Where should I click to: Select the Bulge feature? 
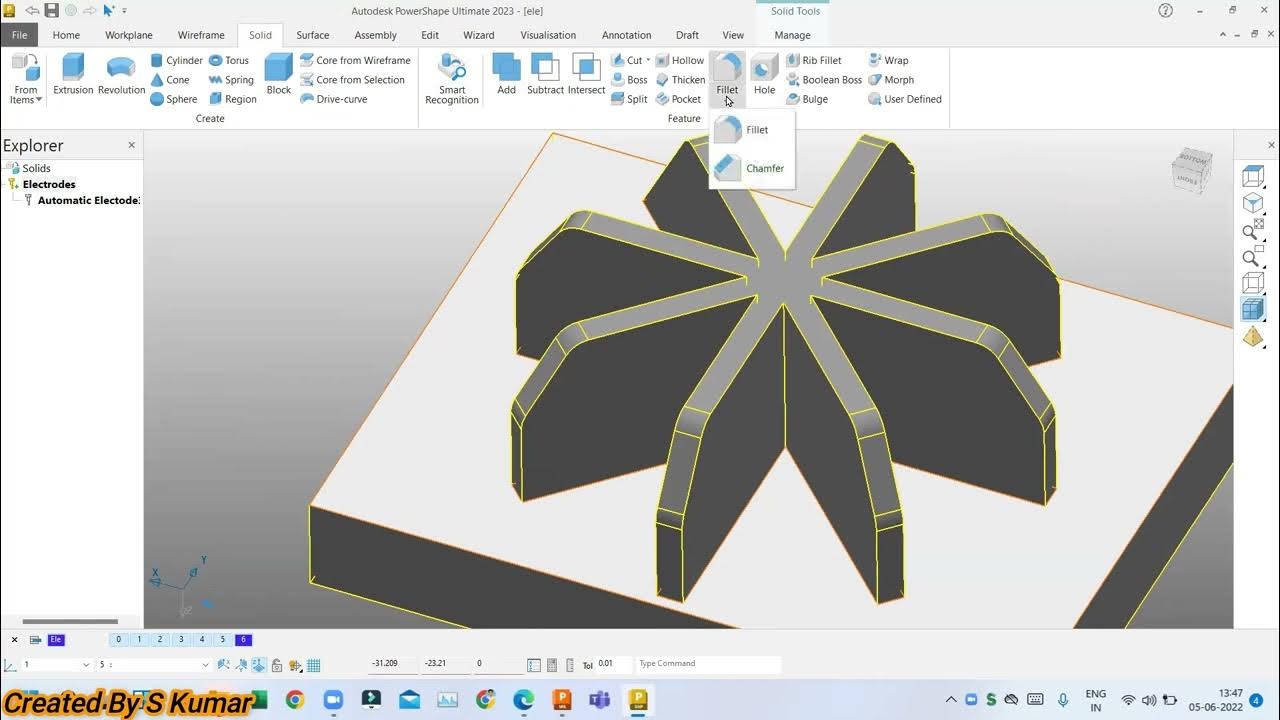pos(807,99)
